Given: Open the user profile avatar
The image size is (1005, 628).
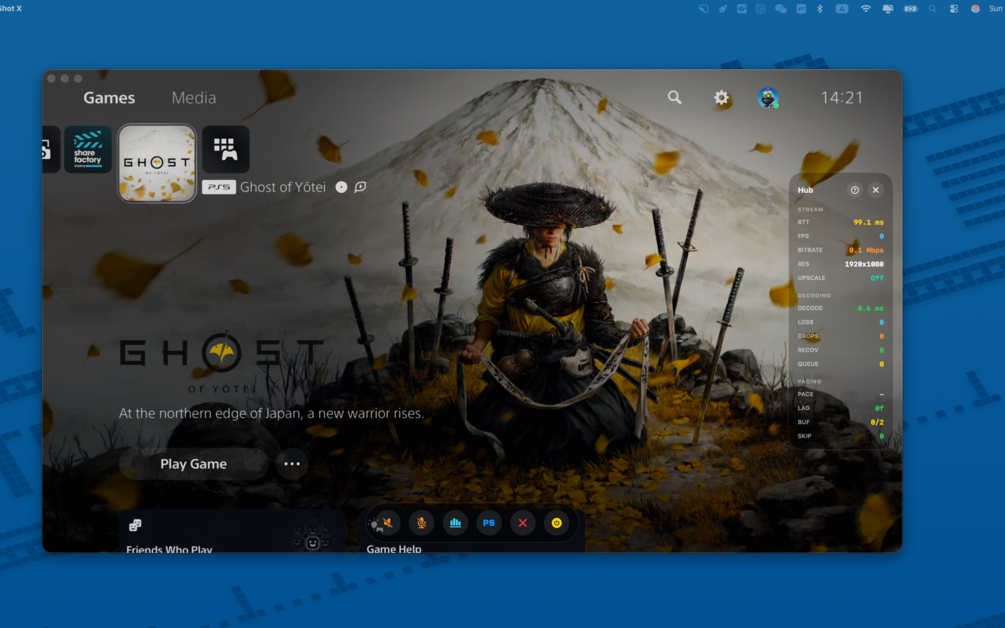Looking at the screenshot, I should [x=768, y=97].
